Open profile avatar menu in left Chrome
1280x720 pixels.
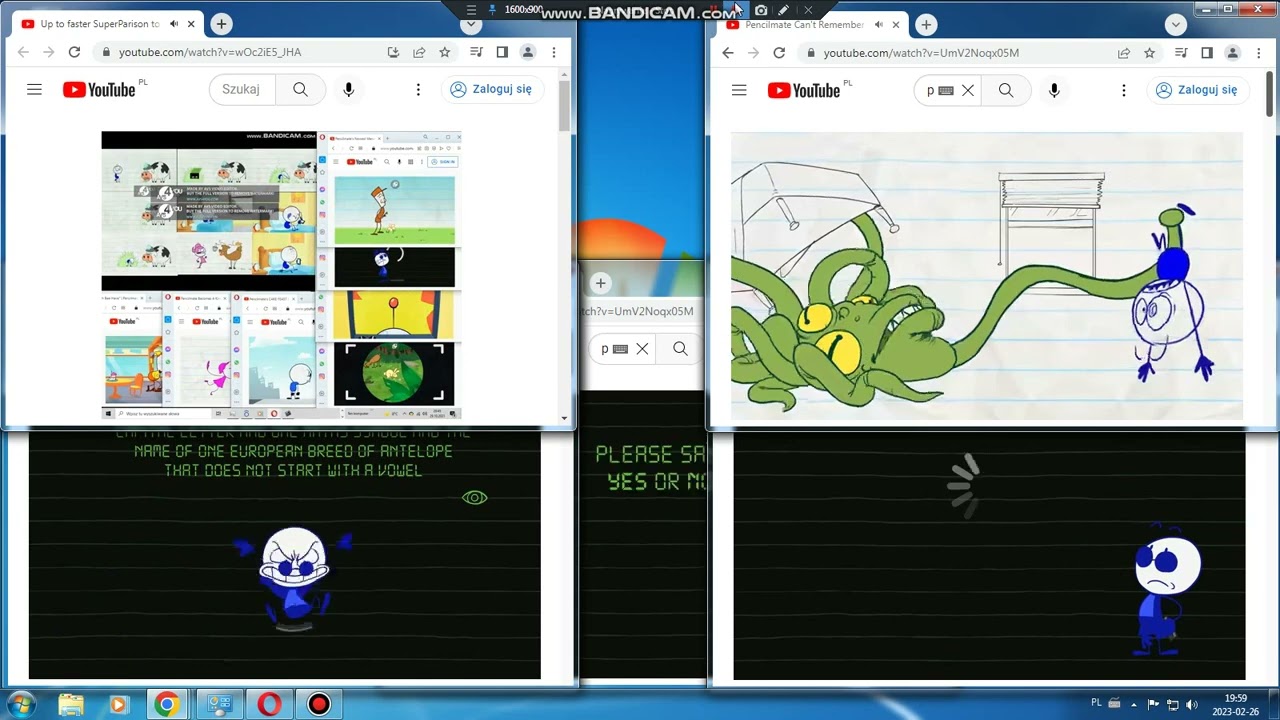pos(528,52)
